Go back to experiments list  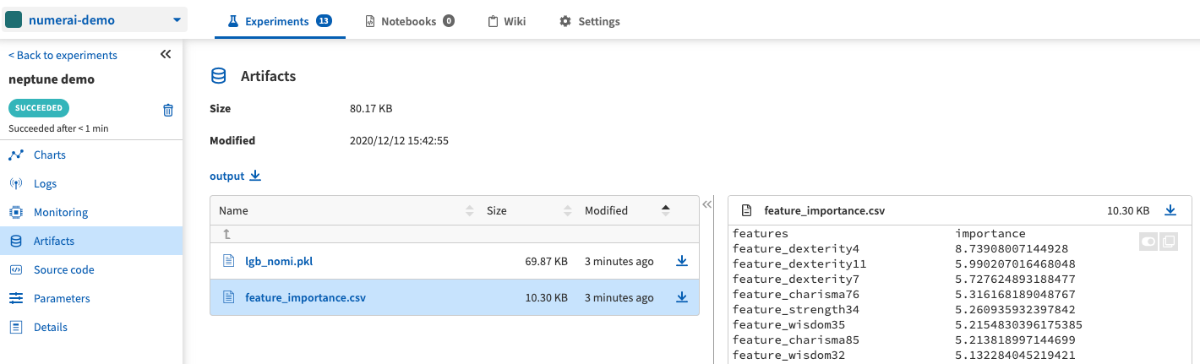coord(63,55)
